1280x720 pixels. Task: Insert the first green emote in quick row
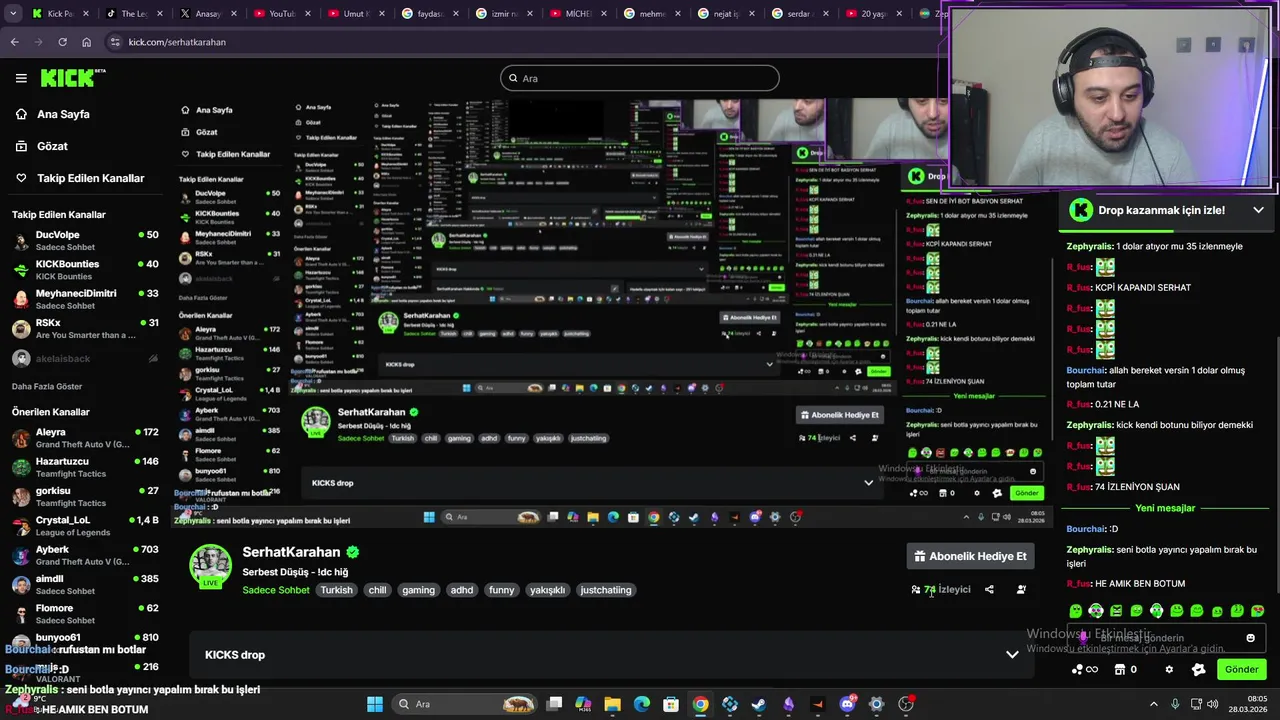pos(1076,611)
